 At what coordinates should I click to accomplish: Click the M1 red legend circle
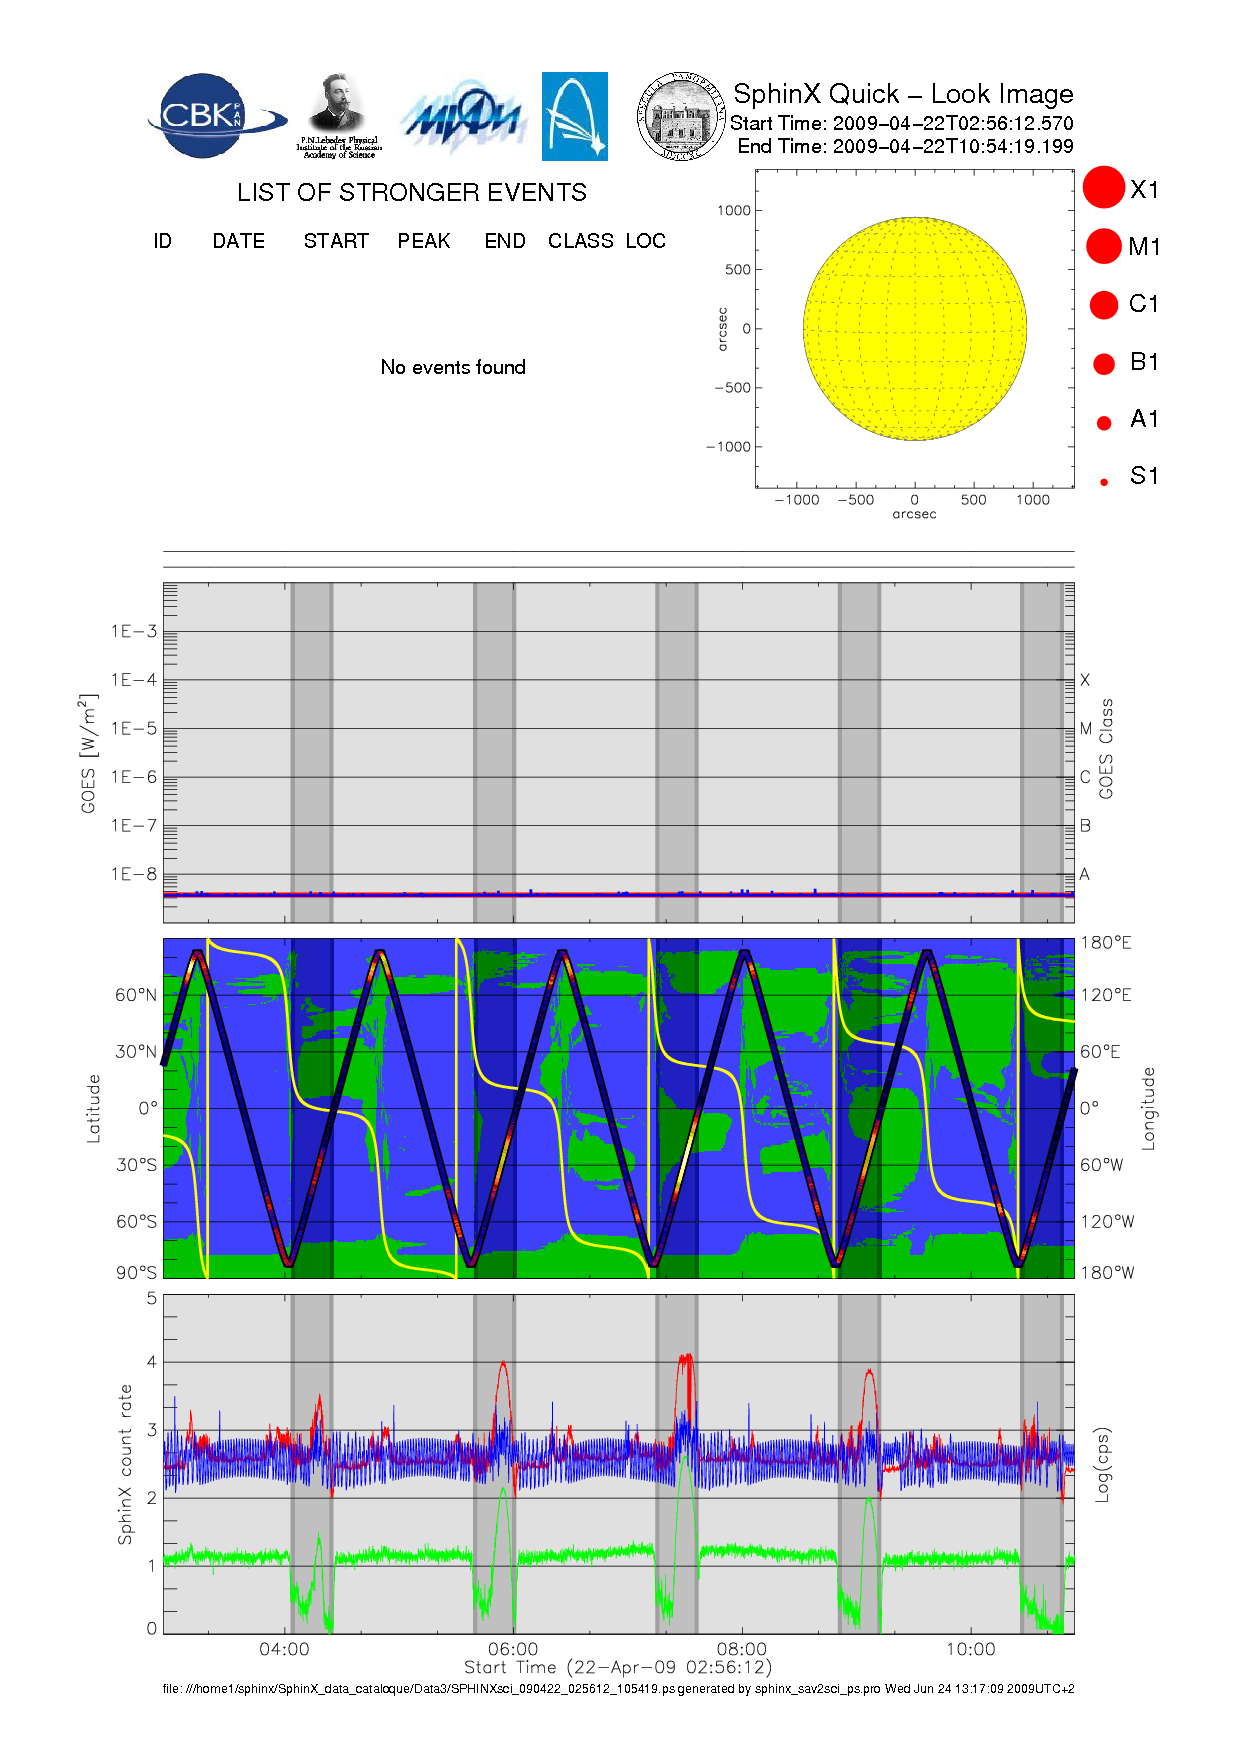1104,246
